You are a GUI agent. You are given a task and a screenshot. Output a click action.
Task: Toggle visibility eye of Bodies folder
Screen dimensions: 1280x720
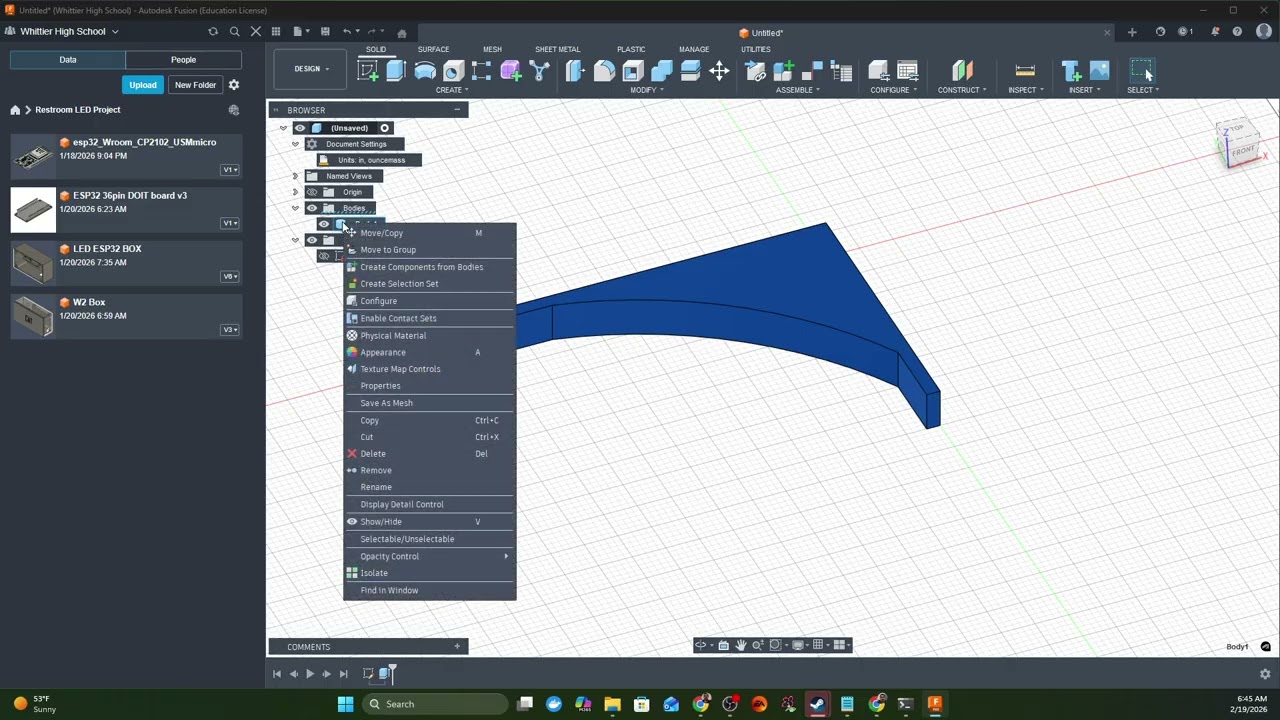click(x=312, y=208)
